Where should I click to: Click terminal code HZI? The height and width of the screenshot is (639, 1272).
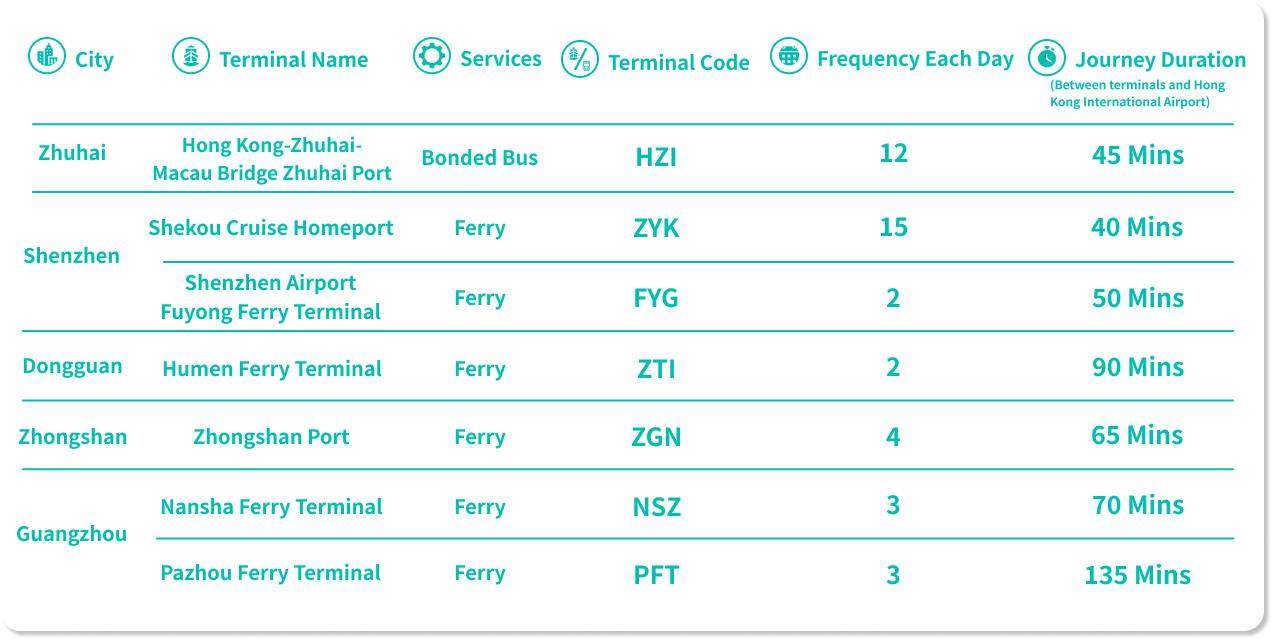click(x=656, y=157)
